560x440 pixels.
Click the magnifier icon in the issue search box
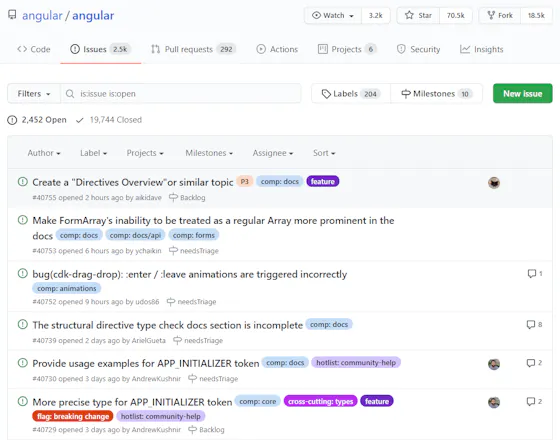tap(70, 94)
